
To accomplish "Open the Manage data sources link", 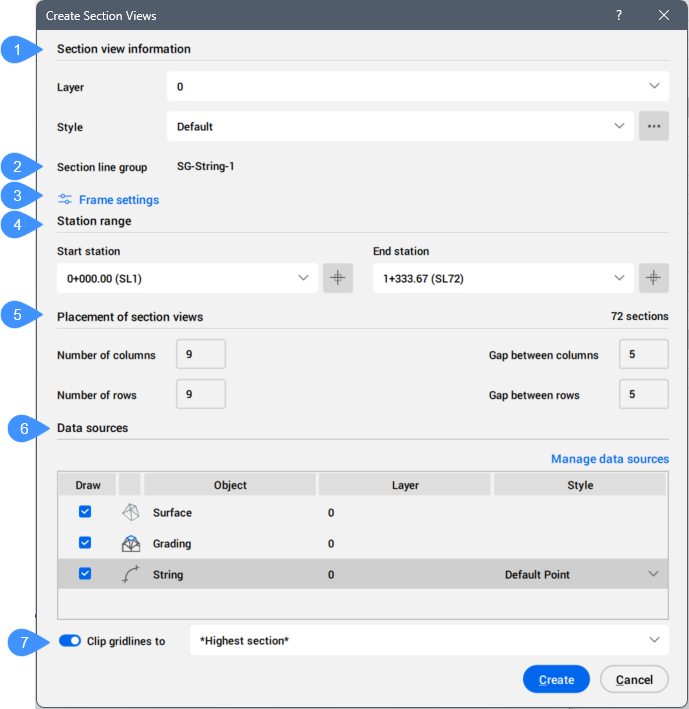I will [x=609, y=459].
